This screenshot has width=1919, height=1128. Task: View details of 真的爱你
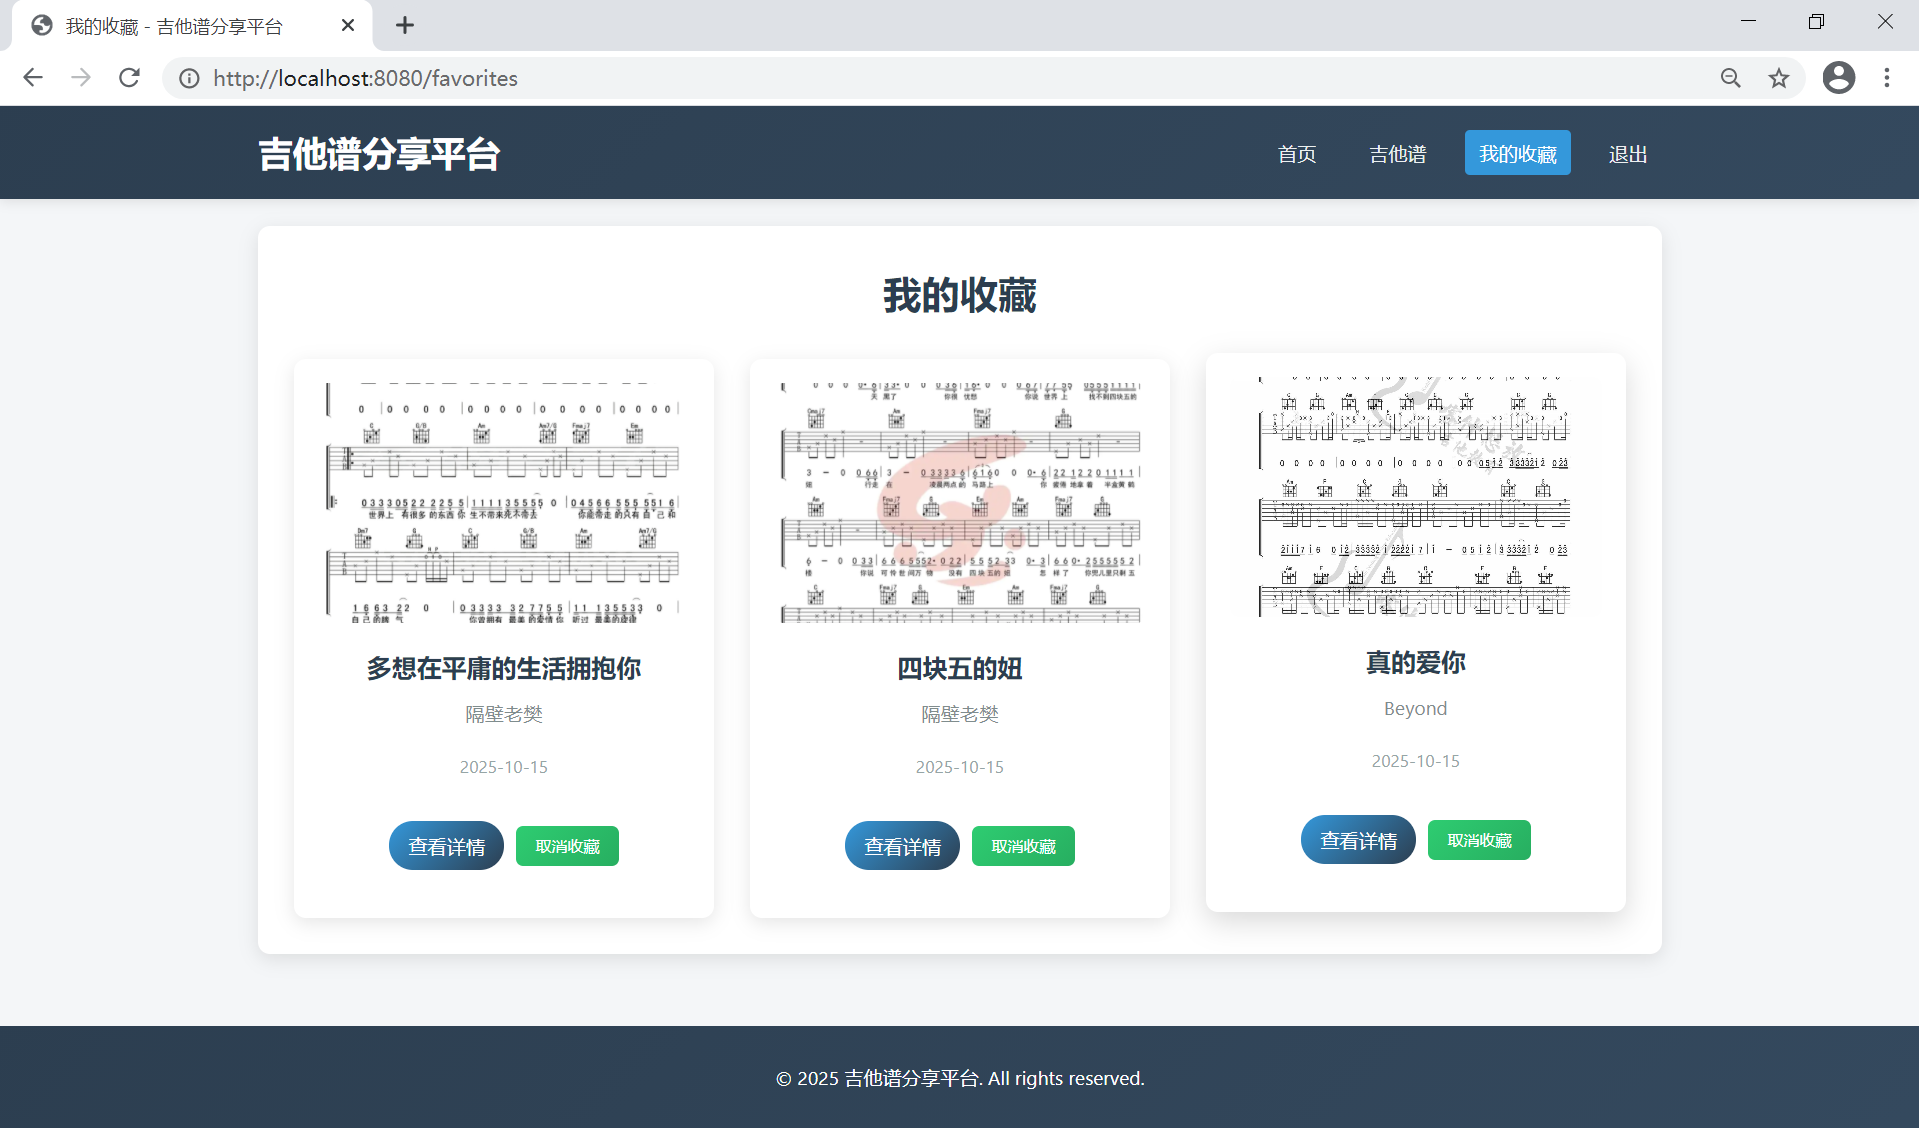(1358, 840)
